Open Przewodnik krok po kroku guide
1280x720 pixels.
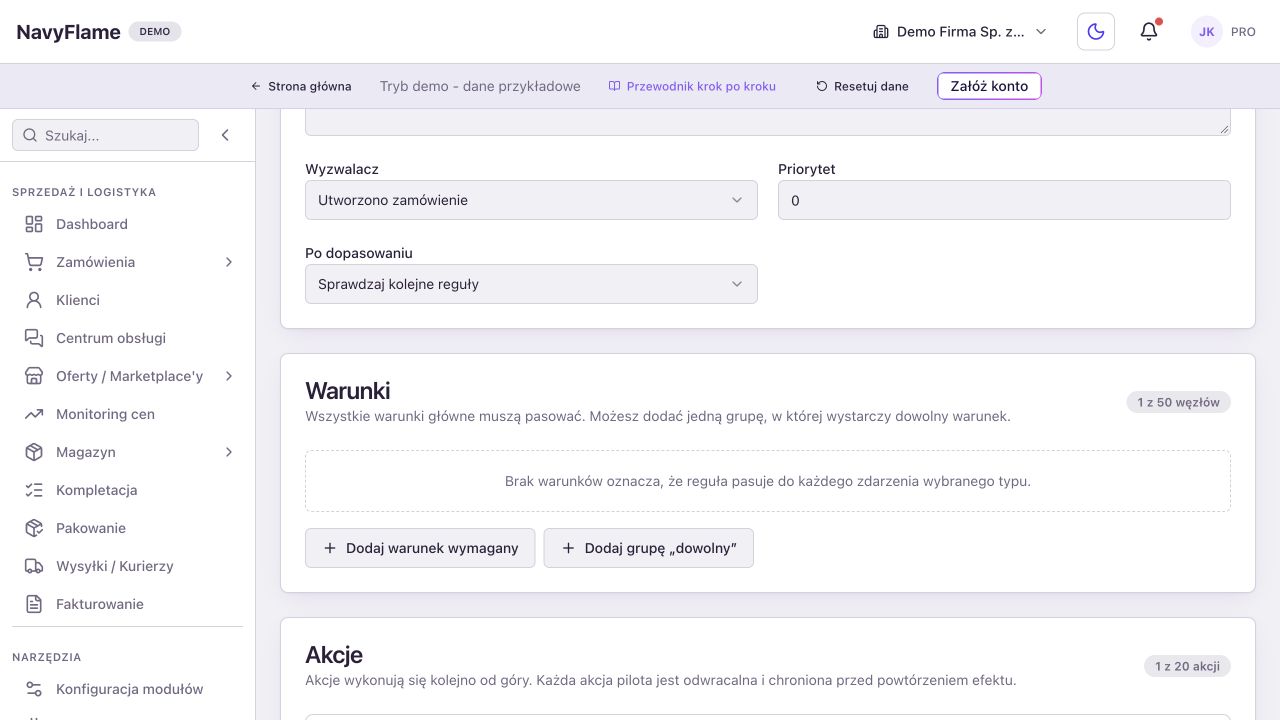point(692,86)
